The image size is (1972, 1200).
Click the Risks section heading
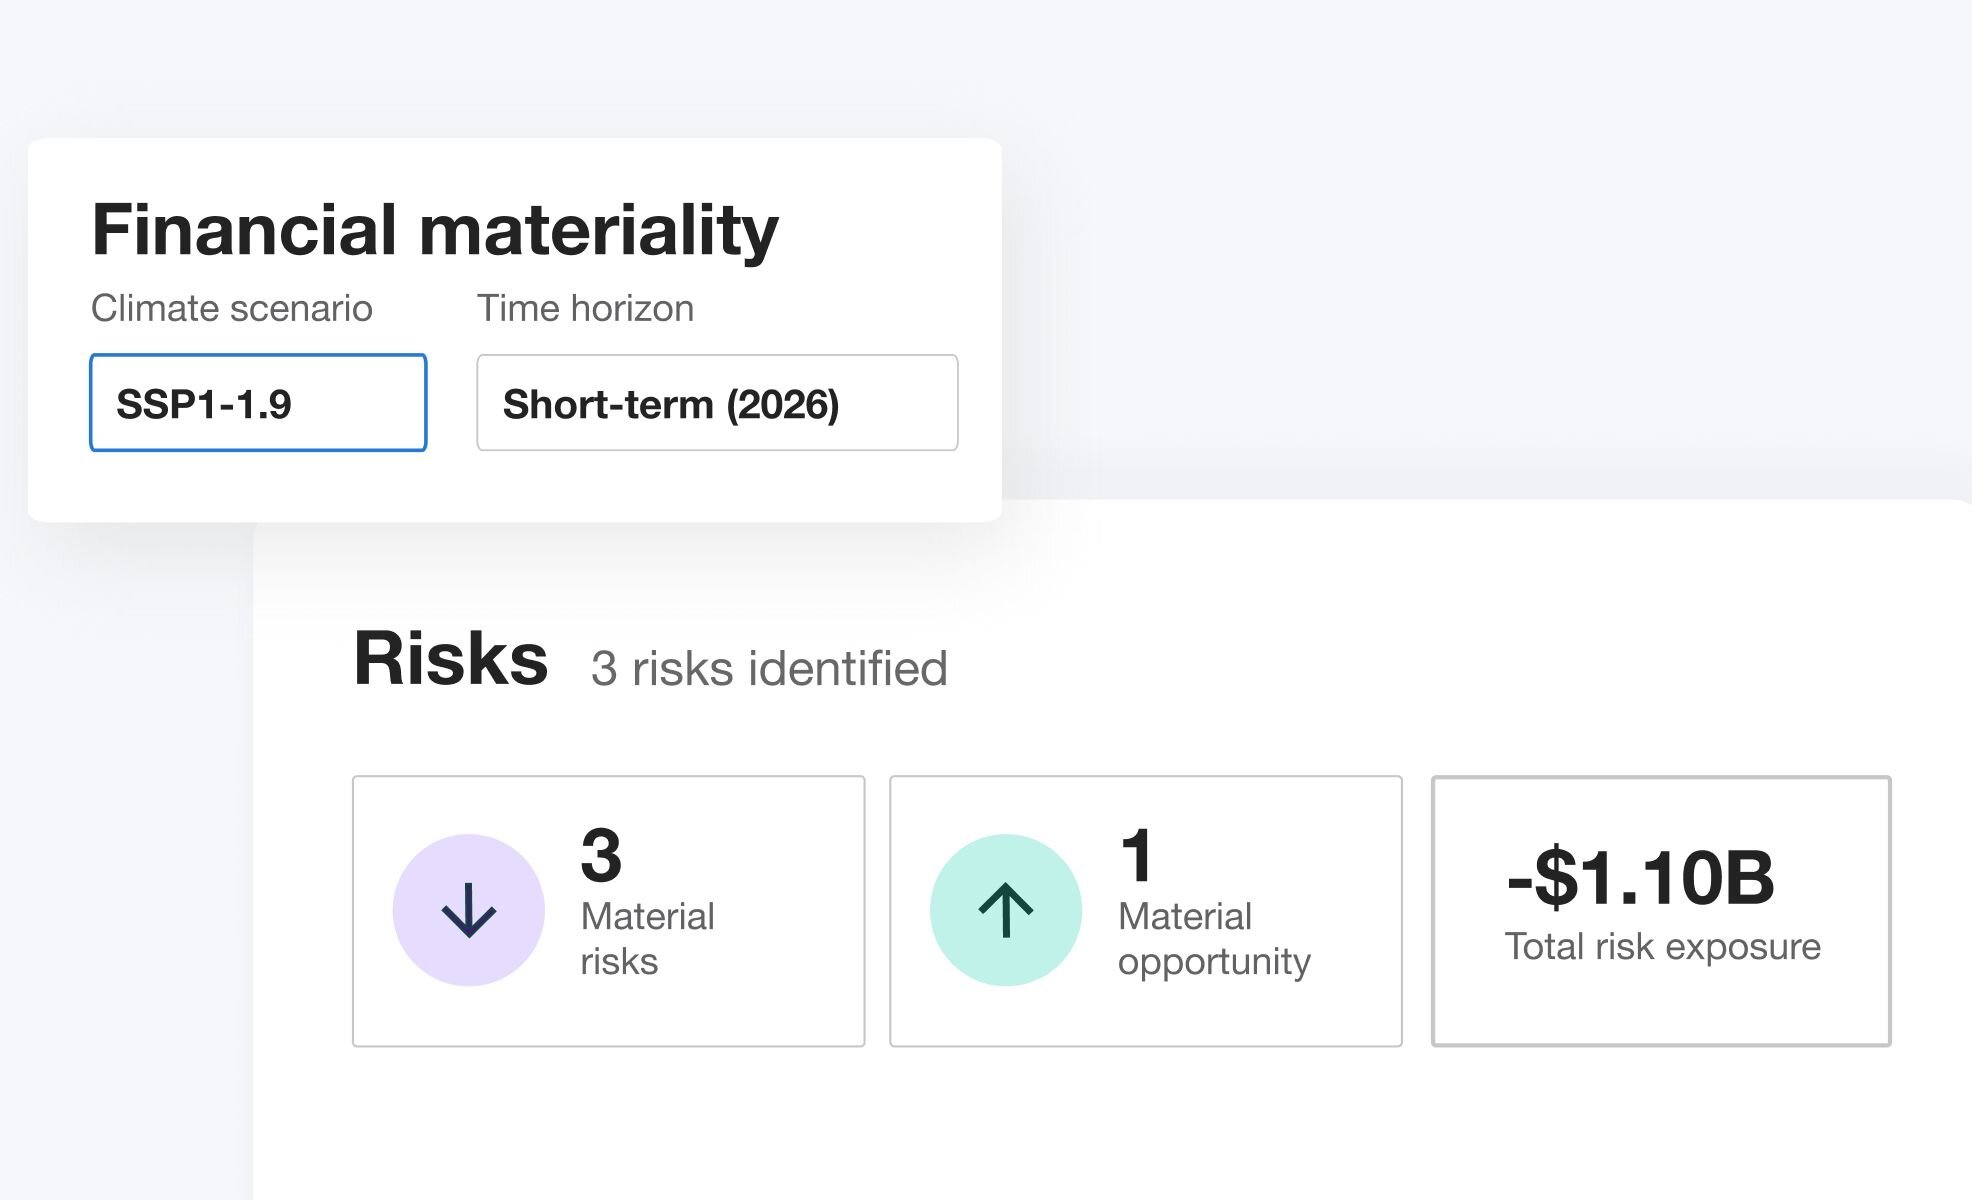(451, 658)
